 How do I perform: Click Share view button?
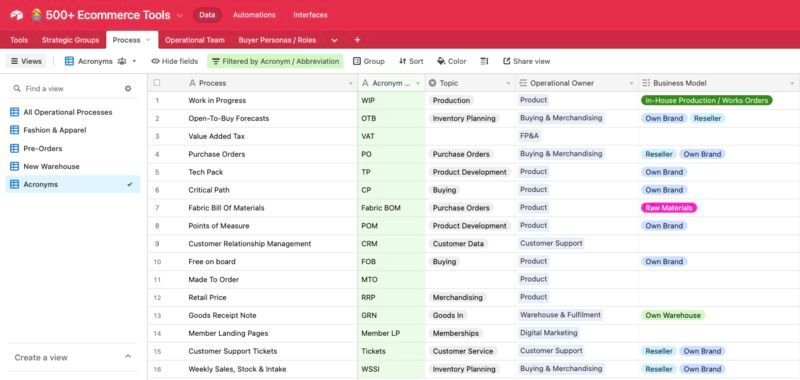click(527, 61)
